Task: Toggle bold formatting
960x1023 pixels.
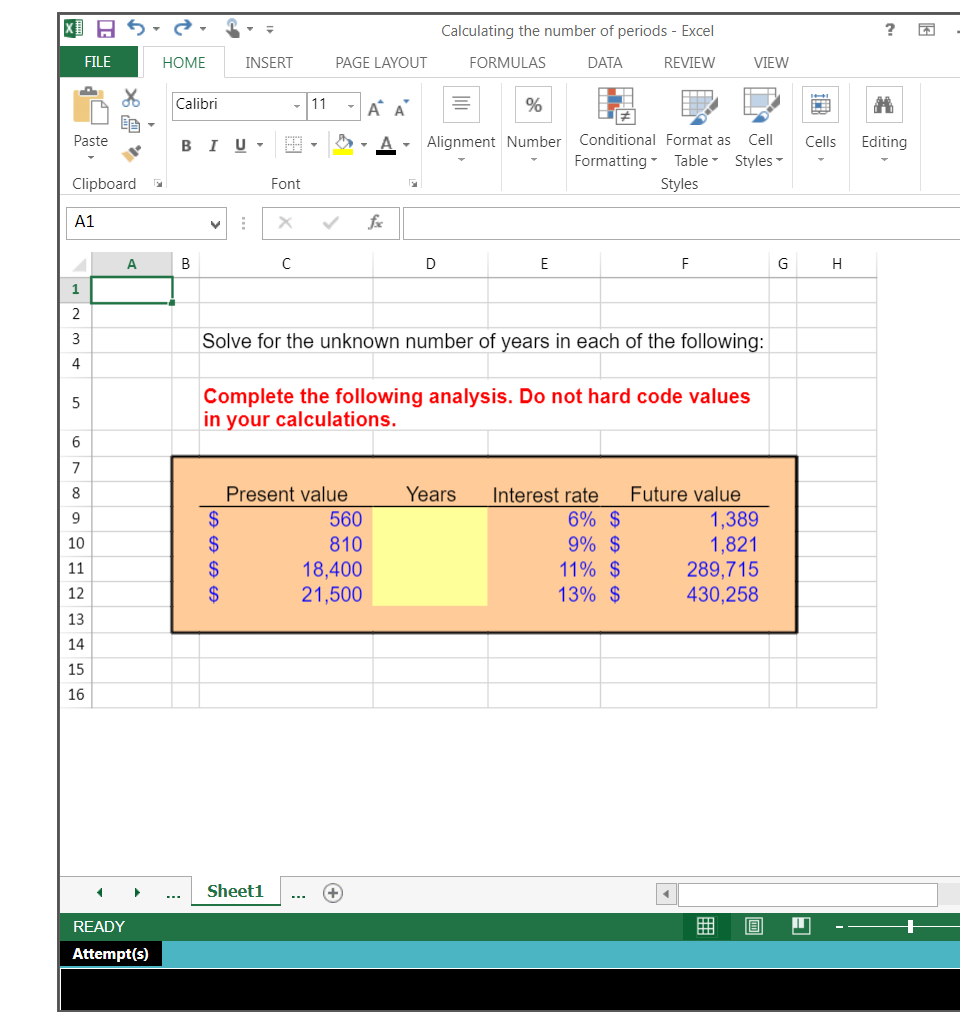Action: [185, 145]
